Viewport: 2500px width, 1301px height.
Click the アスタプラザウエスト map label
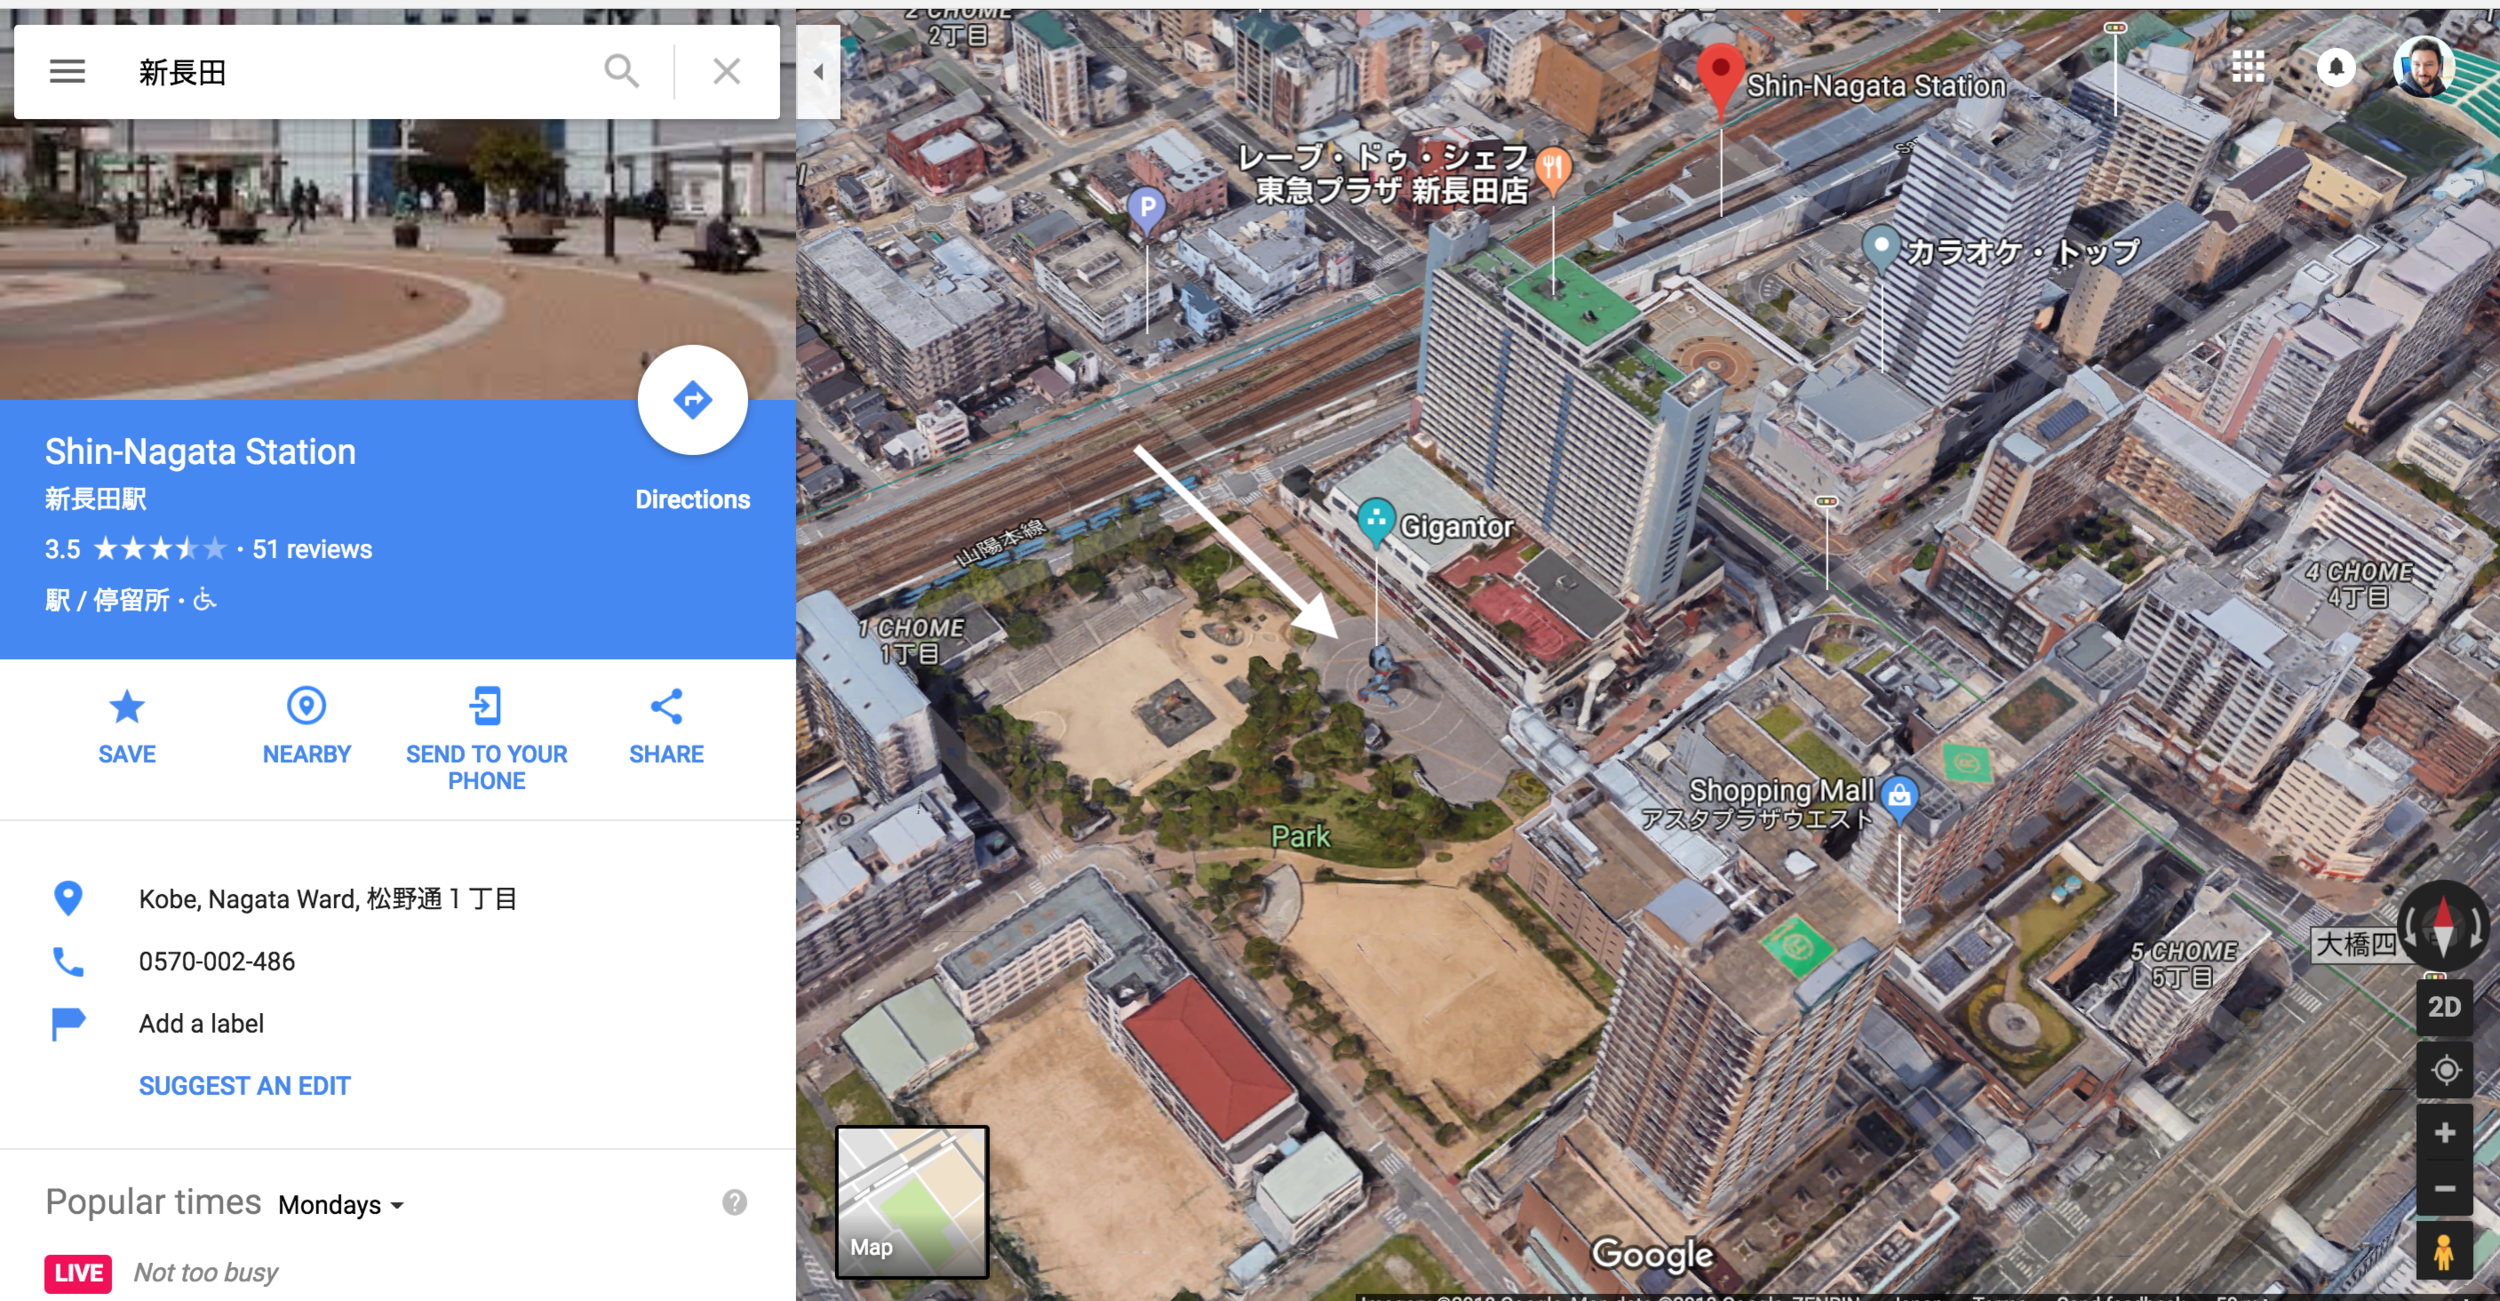tap(1757, 820)
